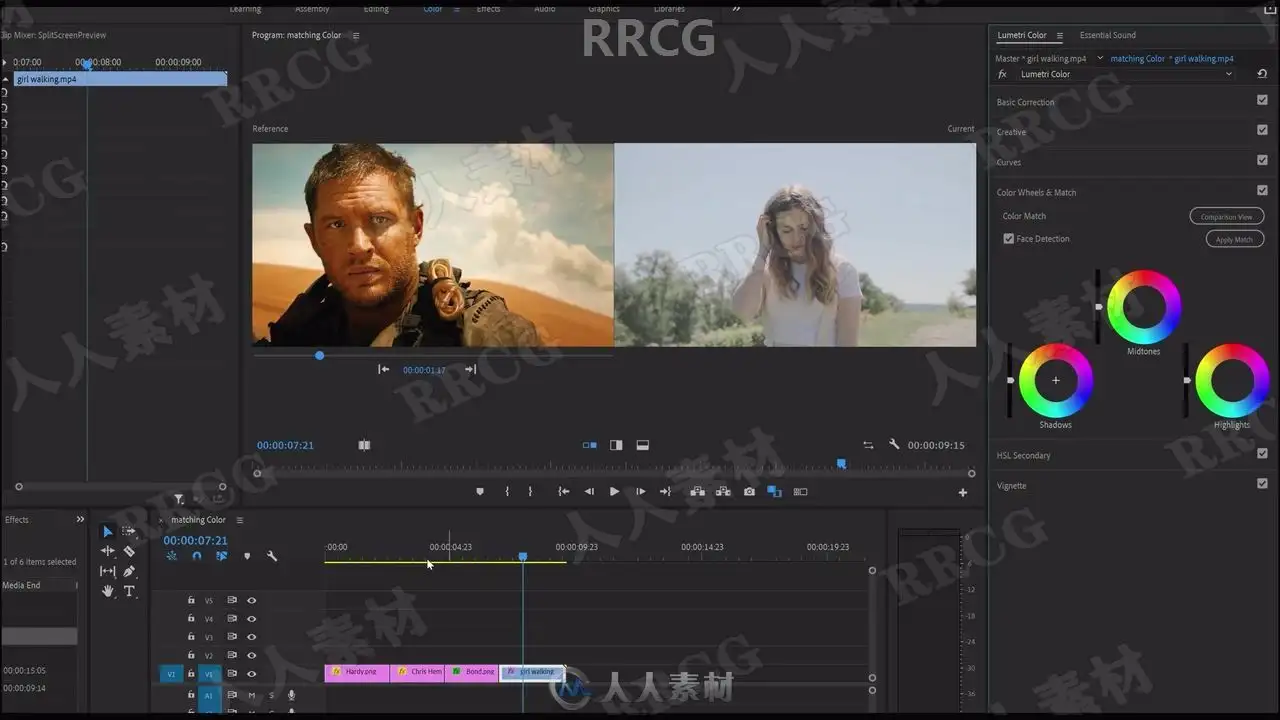
Task: Click the Comparison View button
Action: (x=1226, y=217)
